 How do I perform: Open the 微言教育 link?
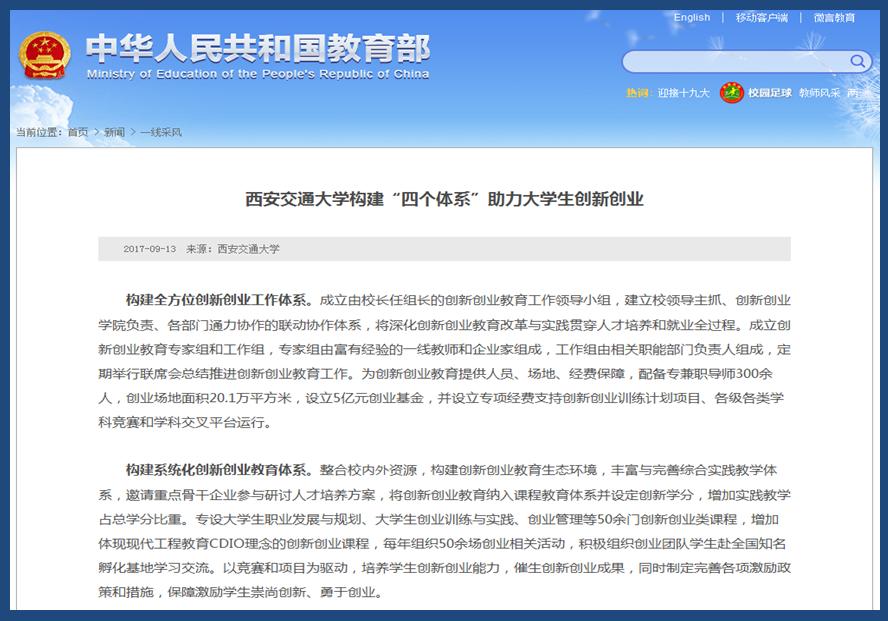tap(834, 18)
